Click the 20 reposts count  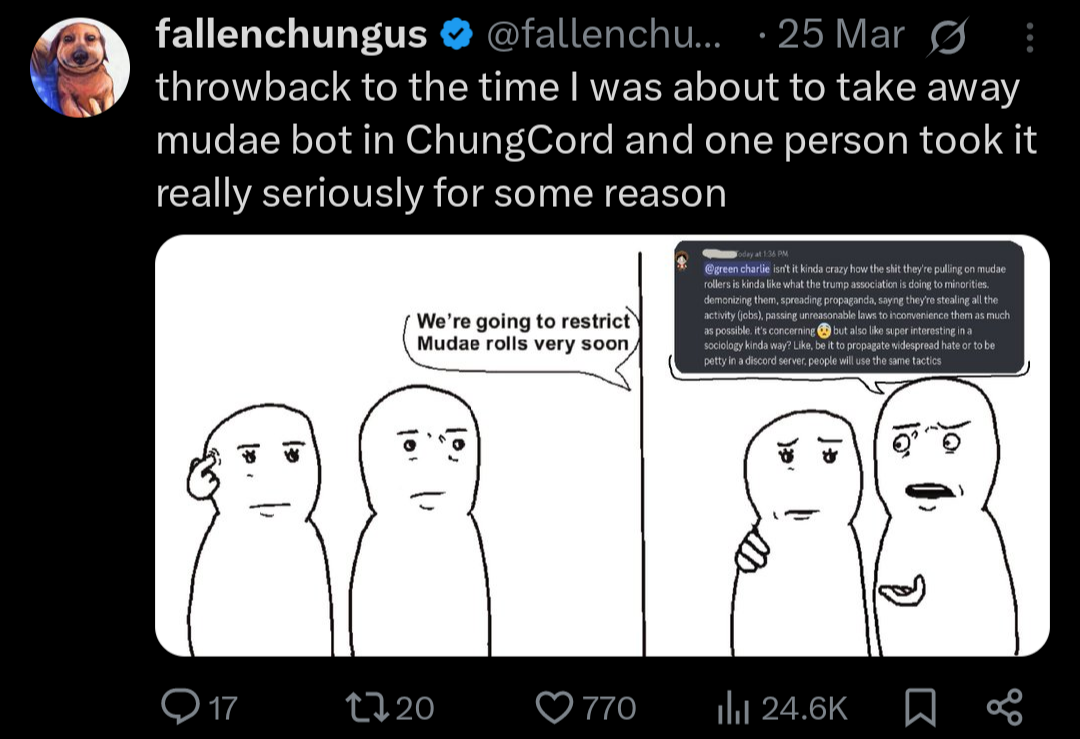tap(415, 709)
